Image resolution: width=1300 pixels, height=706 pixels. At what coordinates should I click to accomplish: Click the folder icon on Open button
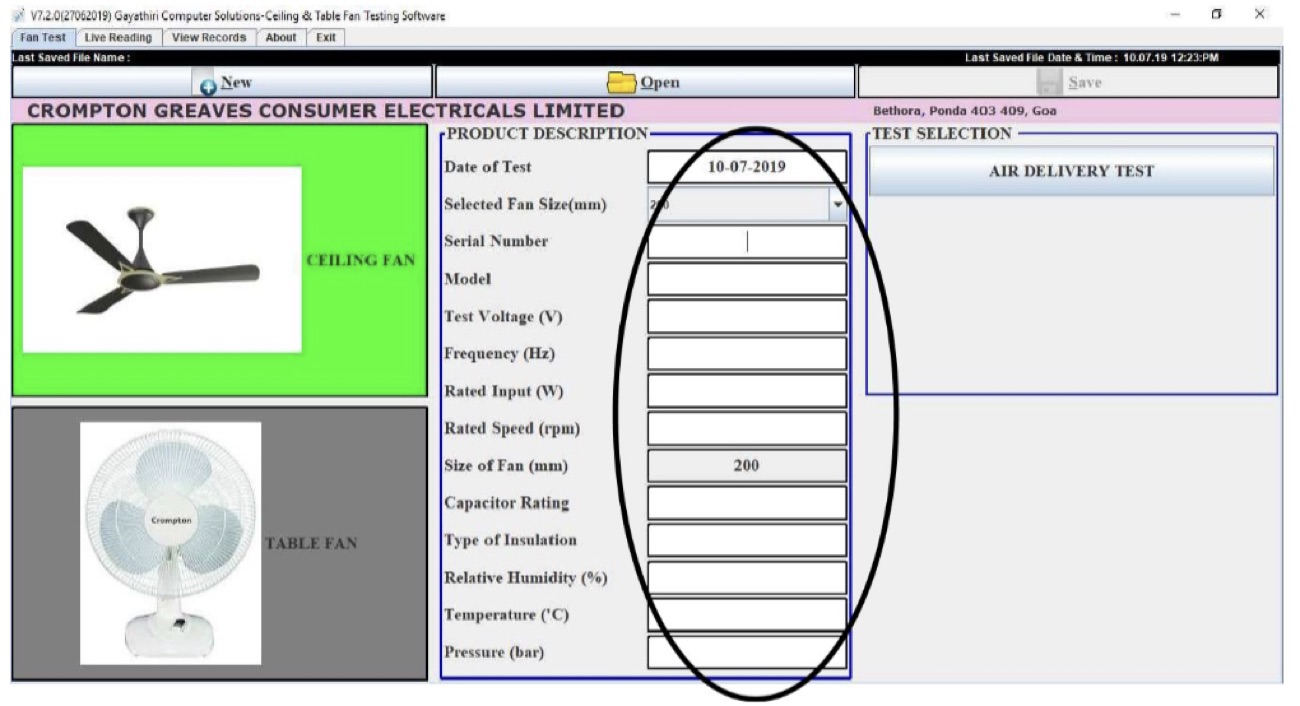(622, 82)
